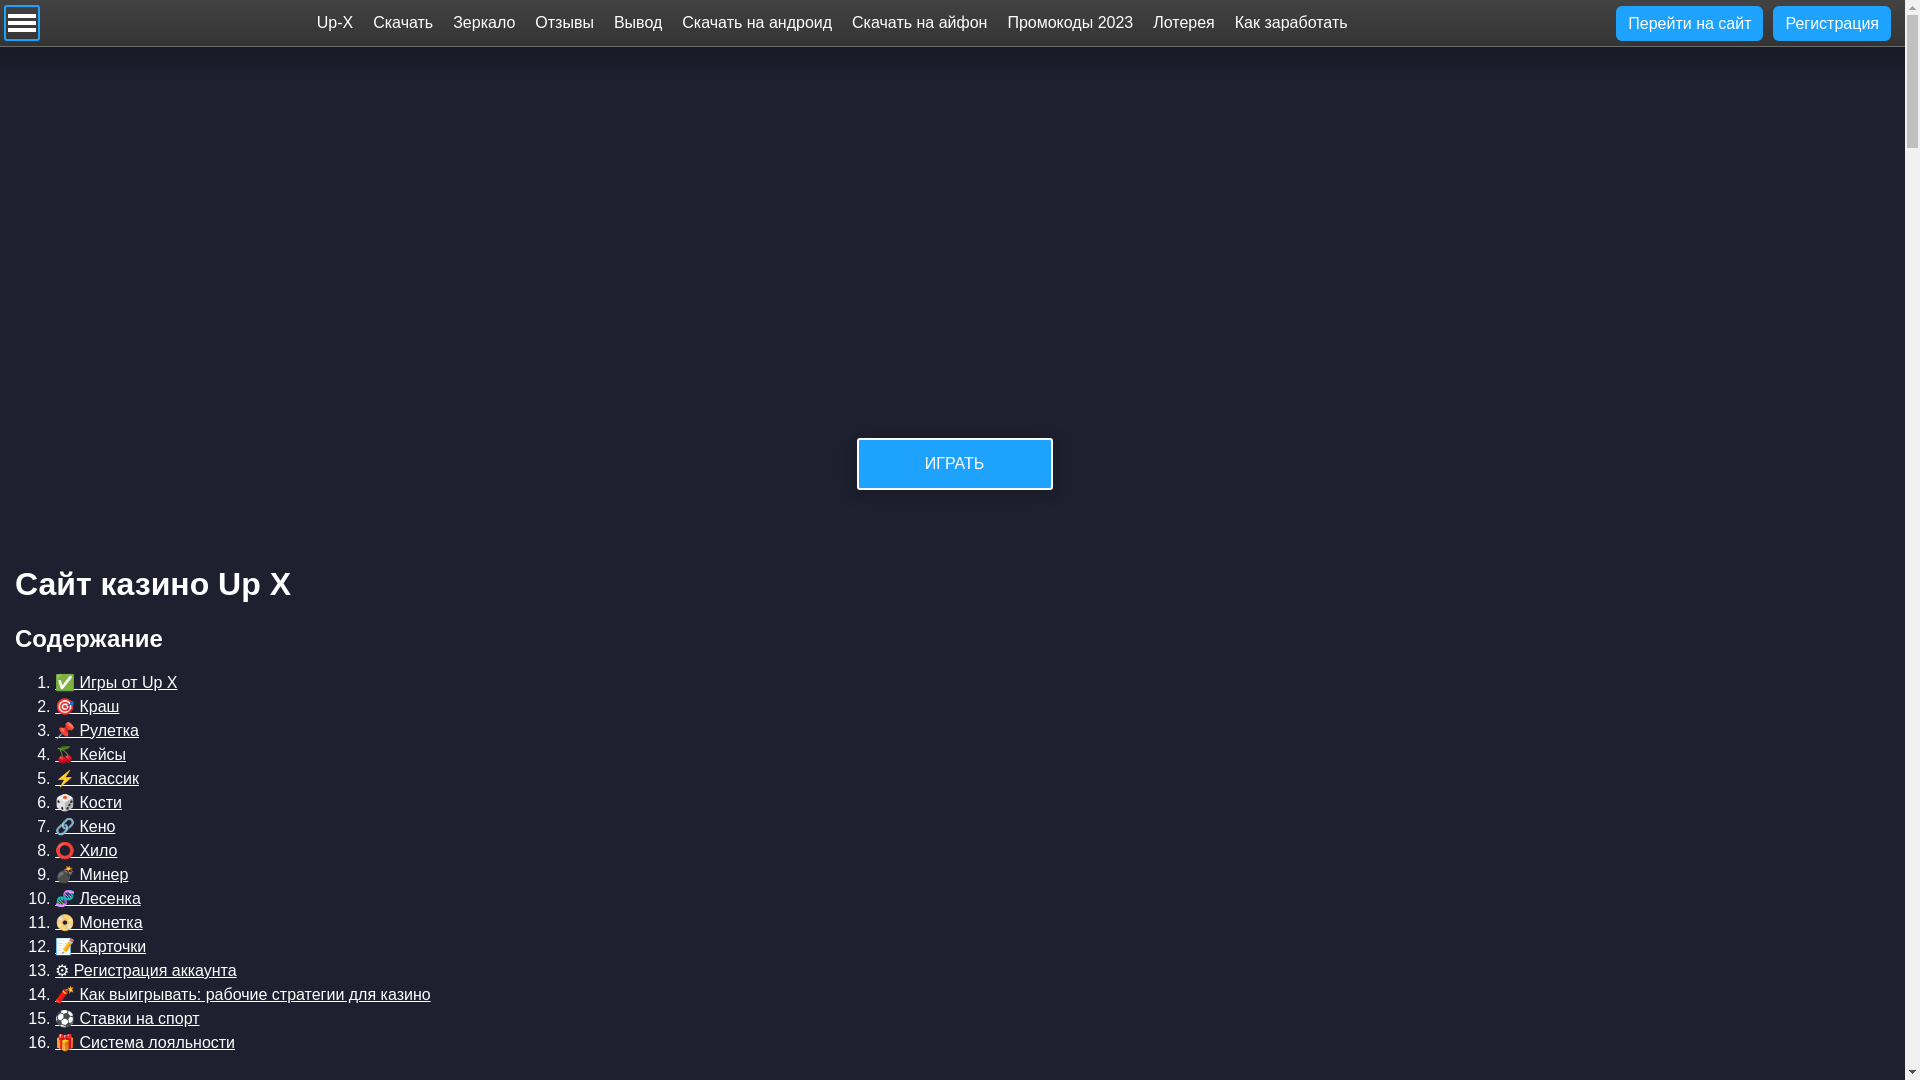Viewport: 1920px width, 1080px height.
Task: Jump to the Кено section link
Action: click(85, 827)
